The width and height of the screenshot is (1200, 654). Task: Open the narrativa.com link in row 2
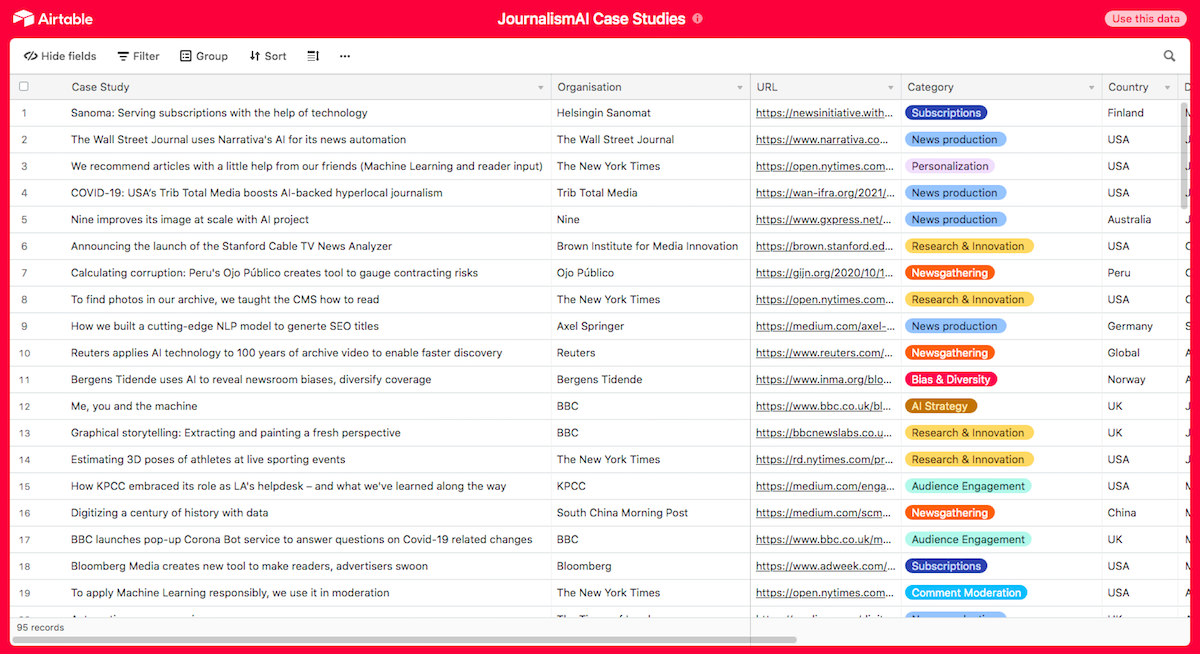point(822,140)
